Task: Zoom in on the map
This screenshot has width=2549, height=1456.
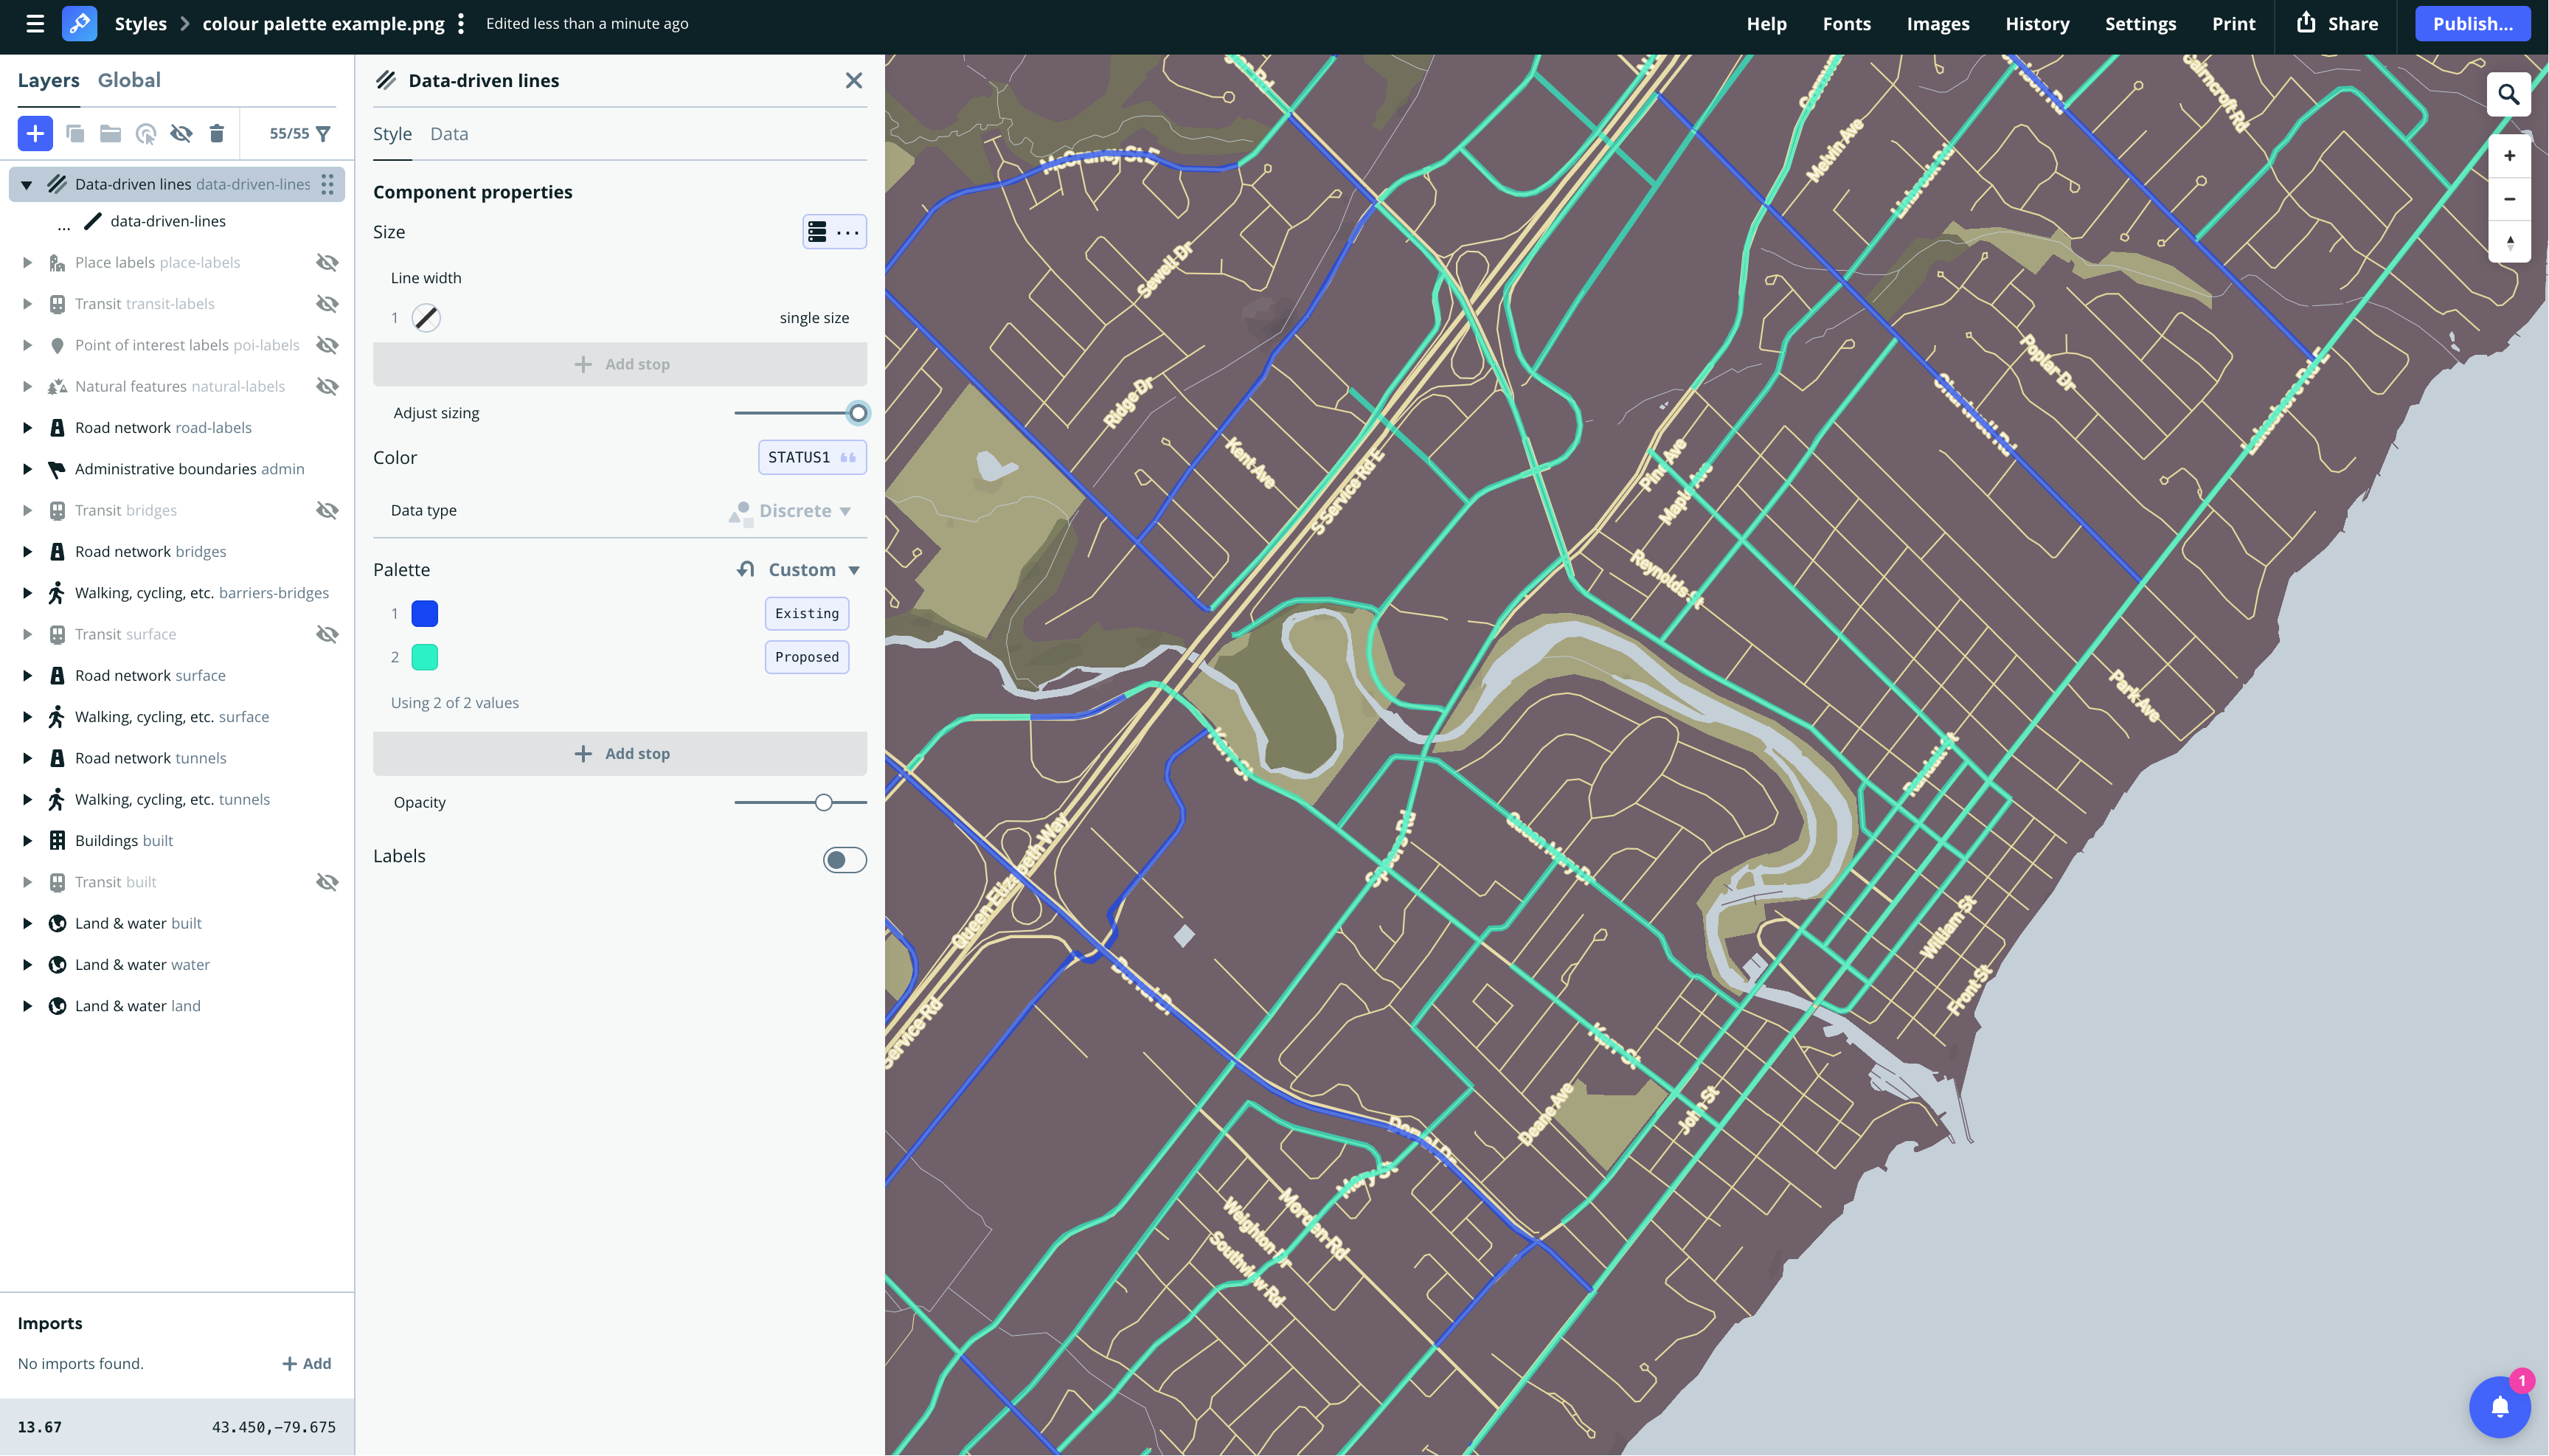Action: [x=2508, y=156]
